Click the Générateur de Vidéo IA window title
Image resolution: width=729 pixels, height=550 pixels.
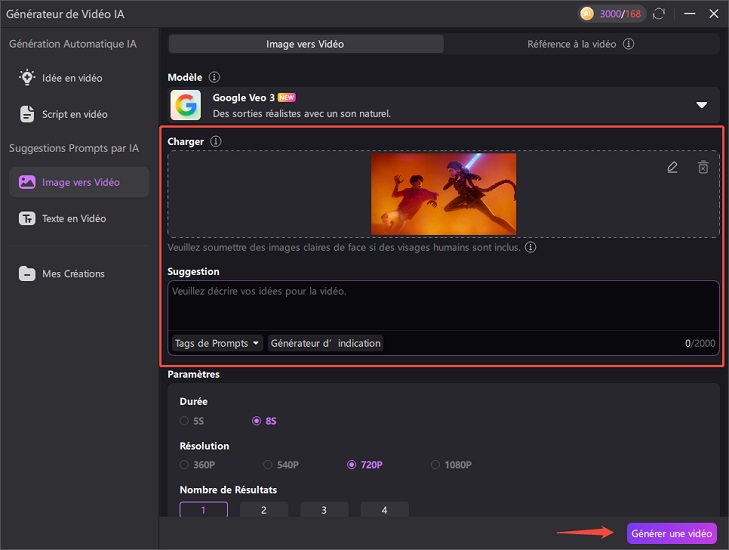pyautogui.click(x=65, y=14)
